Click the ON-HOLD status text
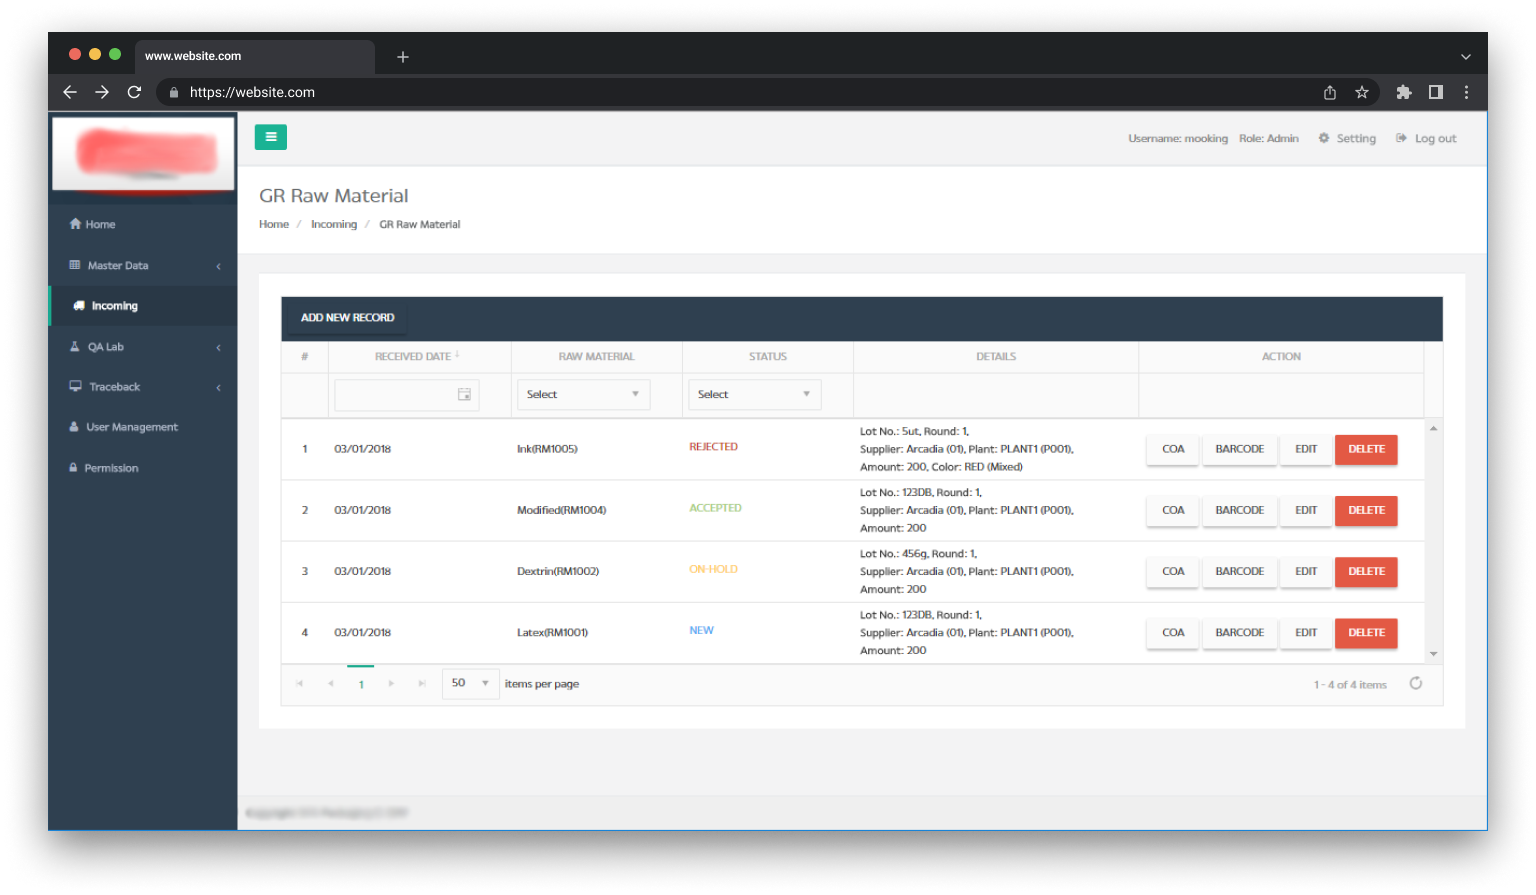This screenshot has height=895, width=1536. point(713,569)
